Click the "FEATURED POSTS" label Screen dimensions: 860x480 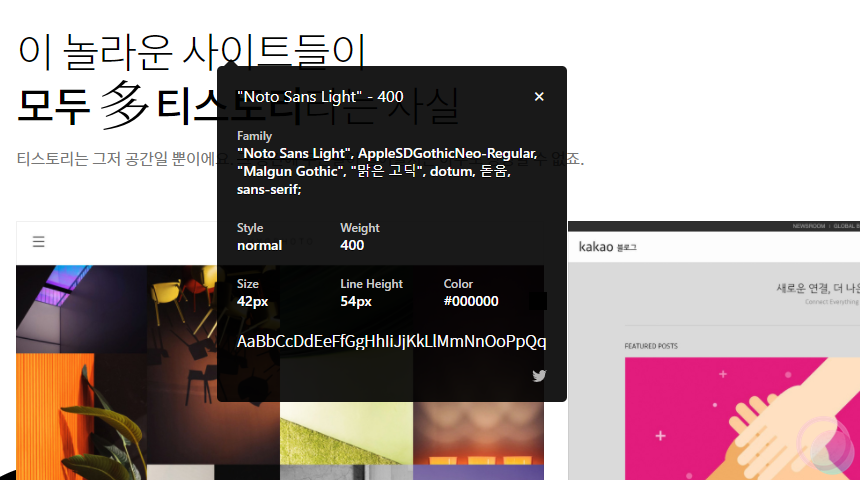coord(651,346)
